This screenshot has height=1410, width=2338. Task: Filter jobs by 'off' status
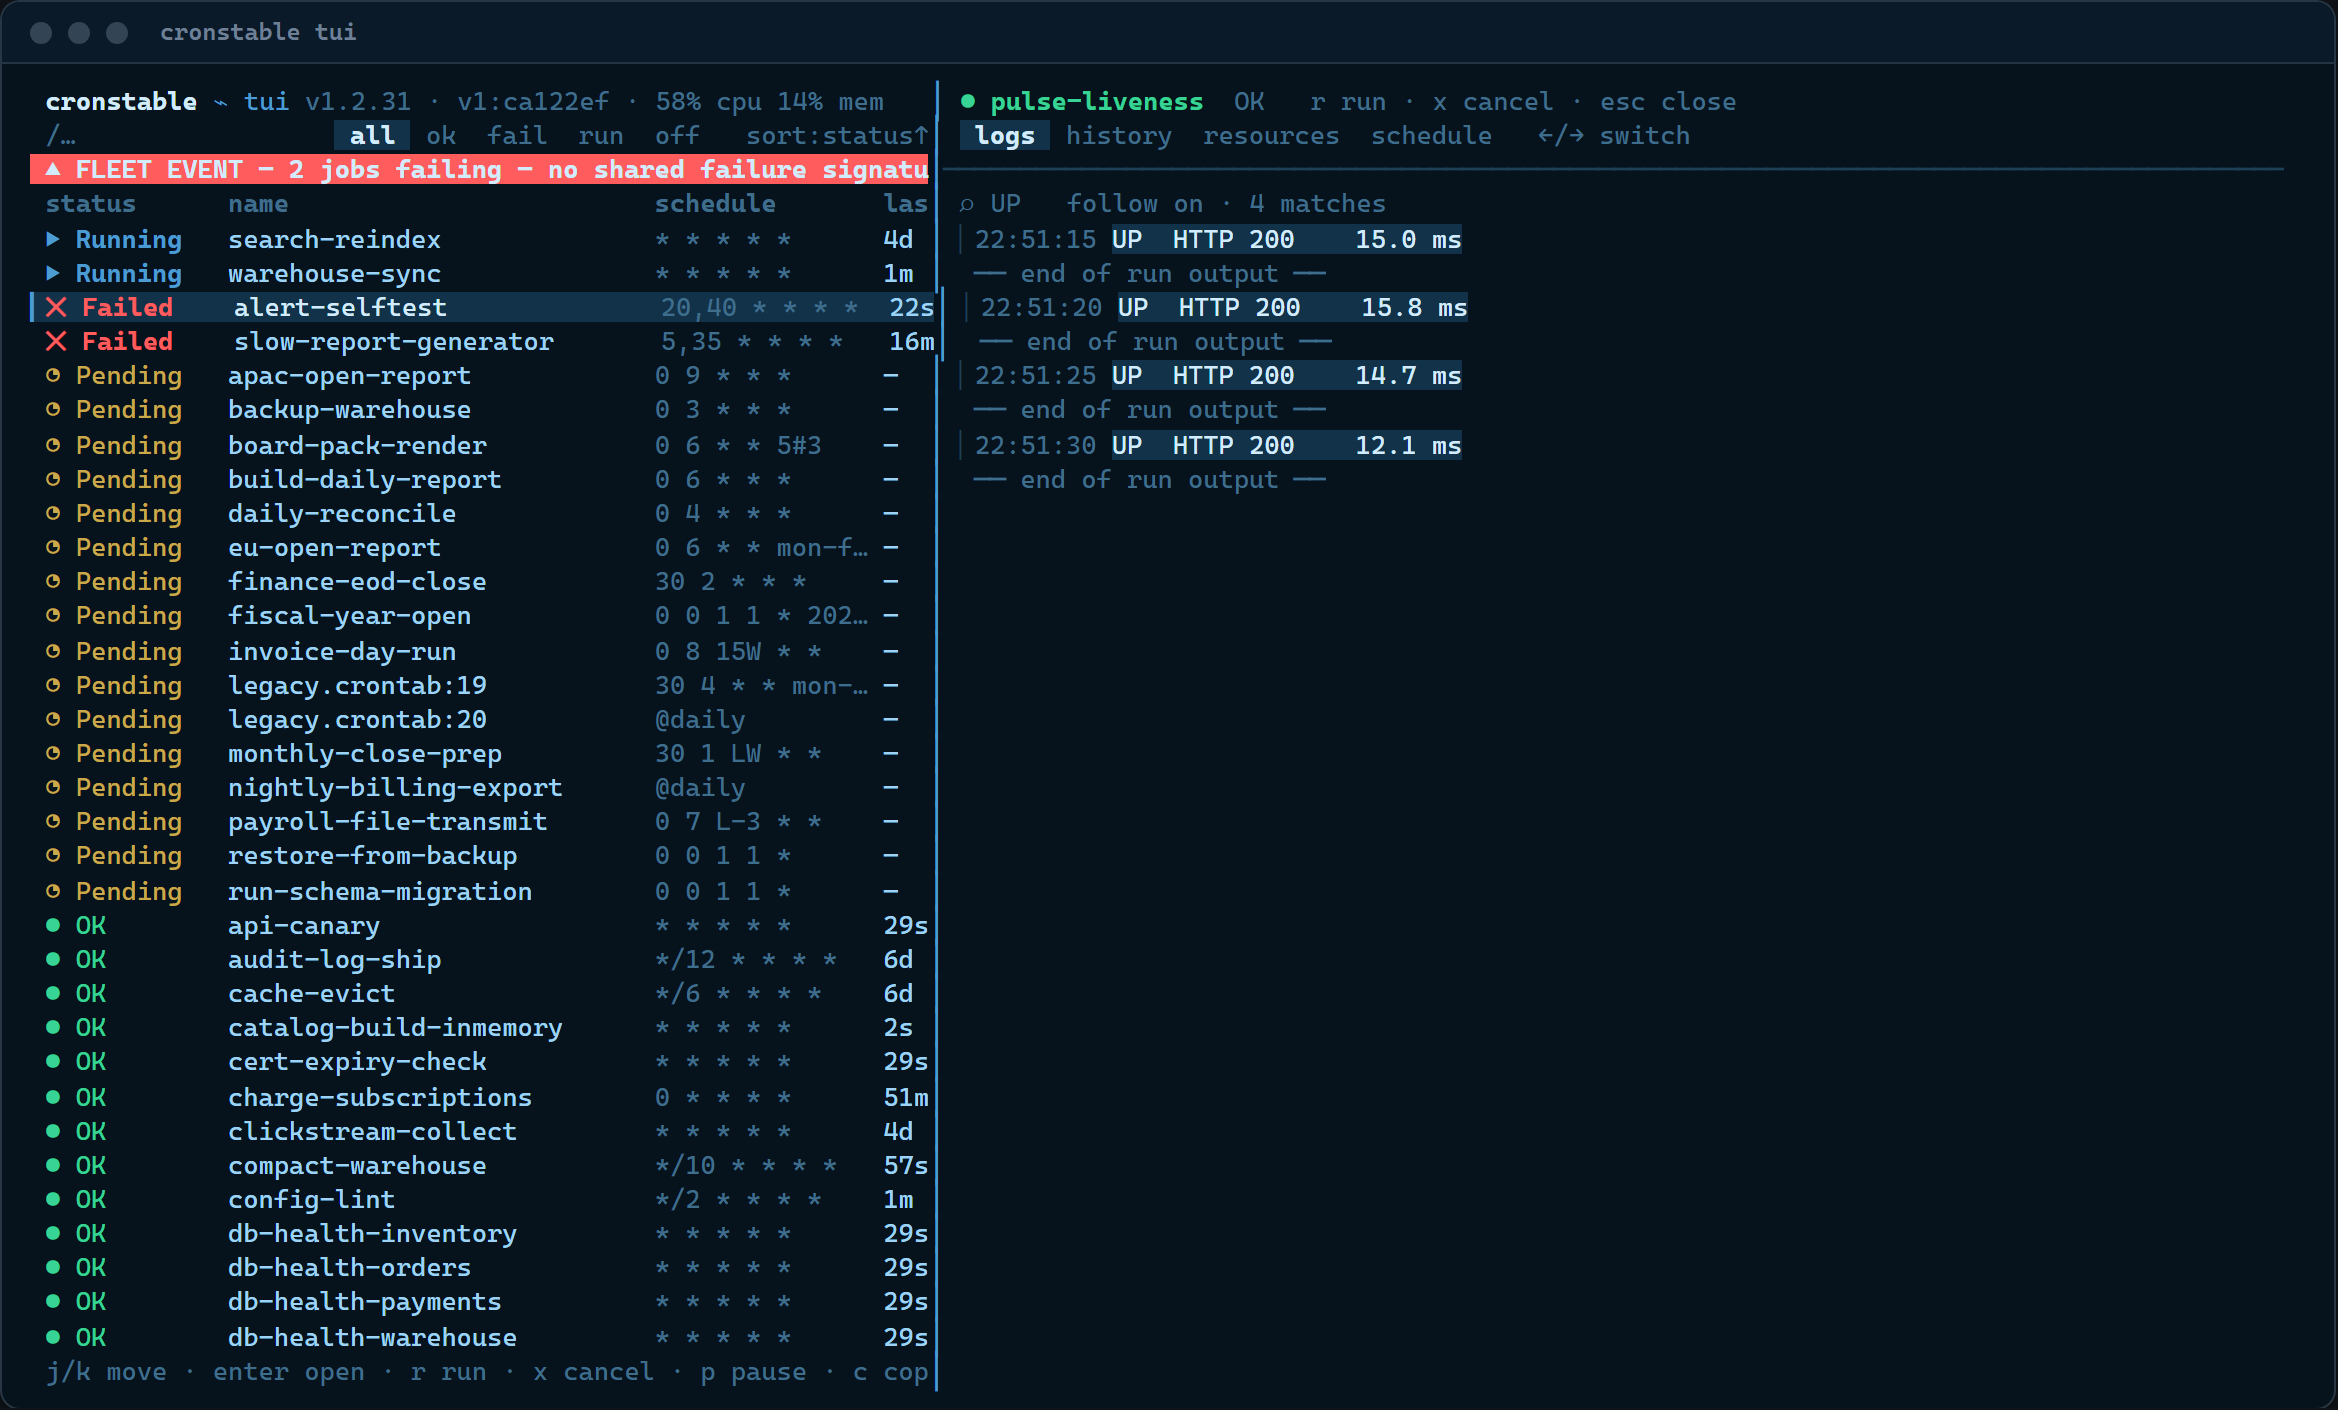click(677, 135)
